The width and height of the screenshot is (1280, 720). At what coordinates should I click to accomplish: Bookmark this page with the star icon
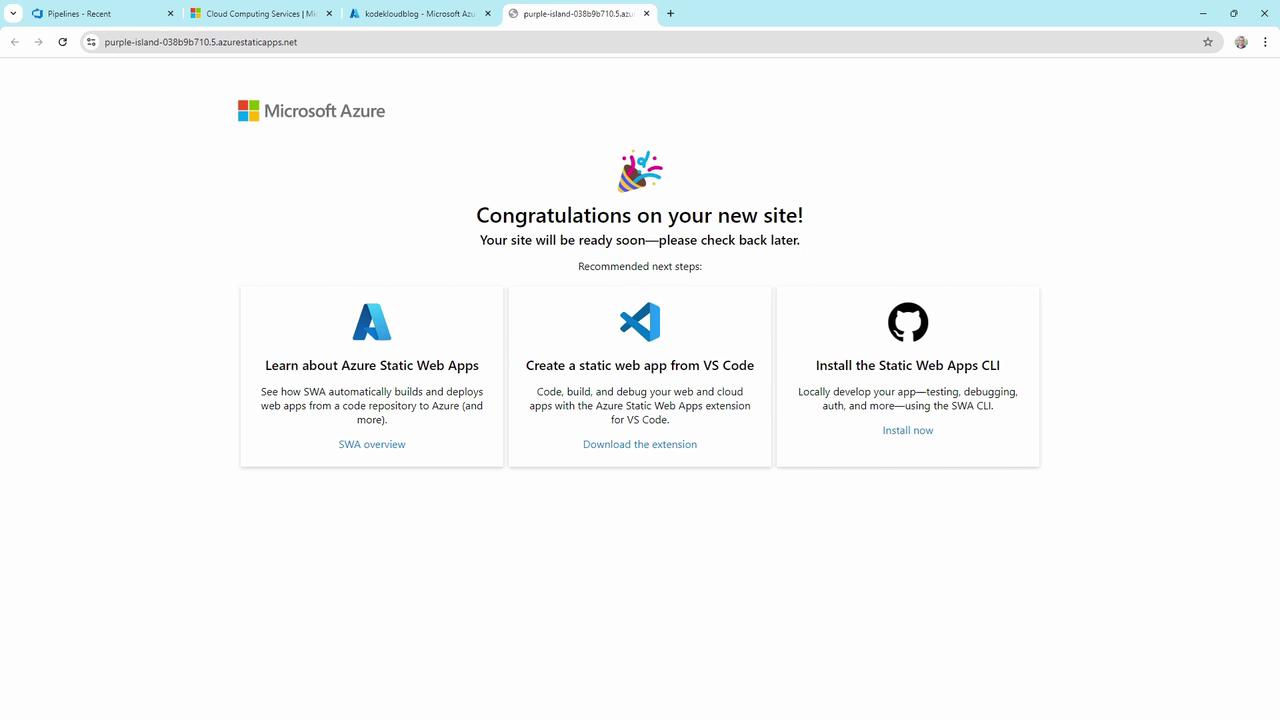(1208, 42)
